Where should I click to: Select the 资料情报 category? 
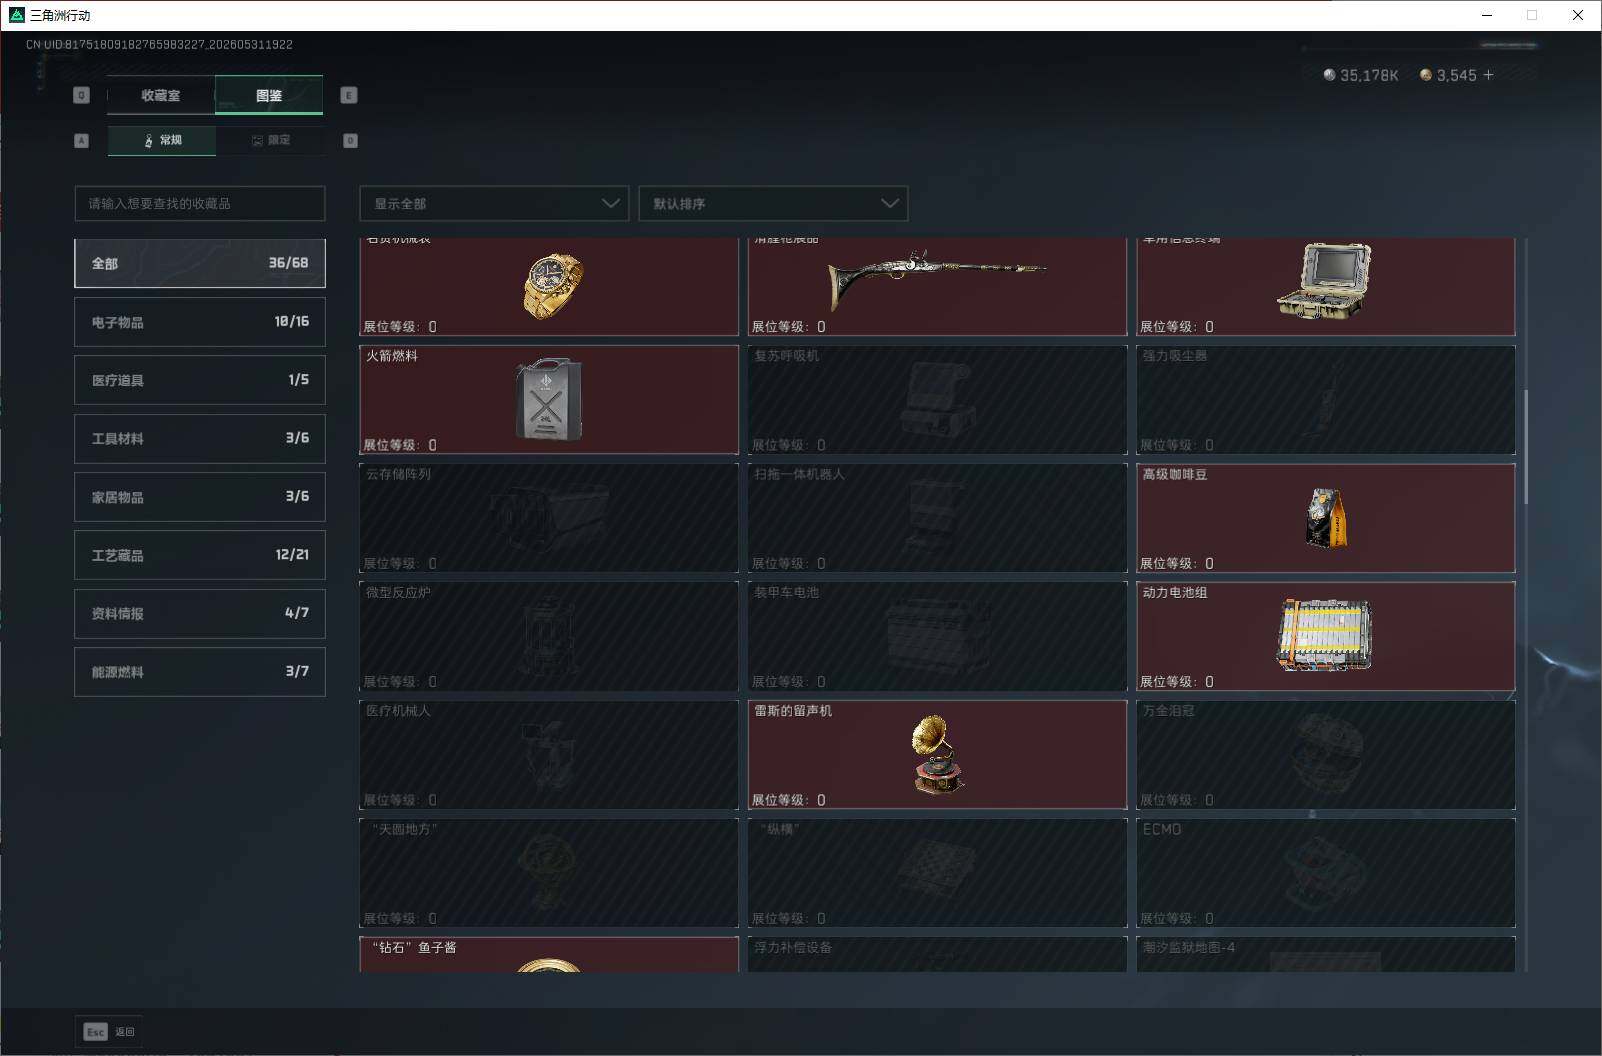[x=200, y=613]
